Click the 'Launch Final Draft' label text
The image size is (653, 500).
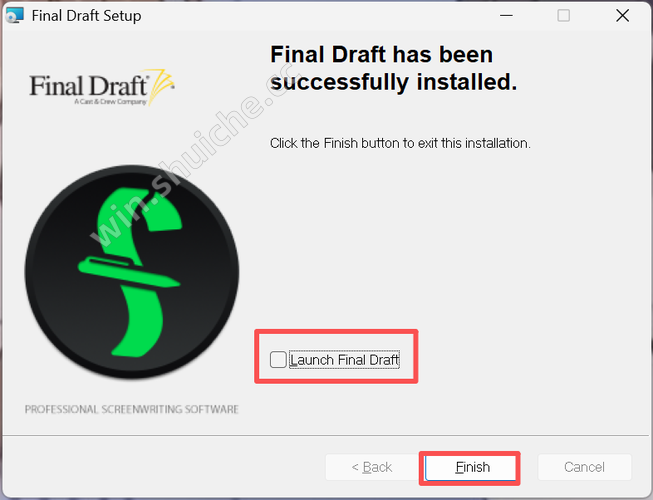pos(344,360)
